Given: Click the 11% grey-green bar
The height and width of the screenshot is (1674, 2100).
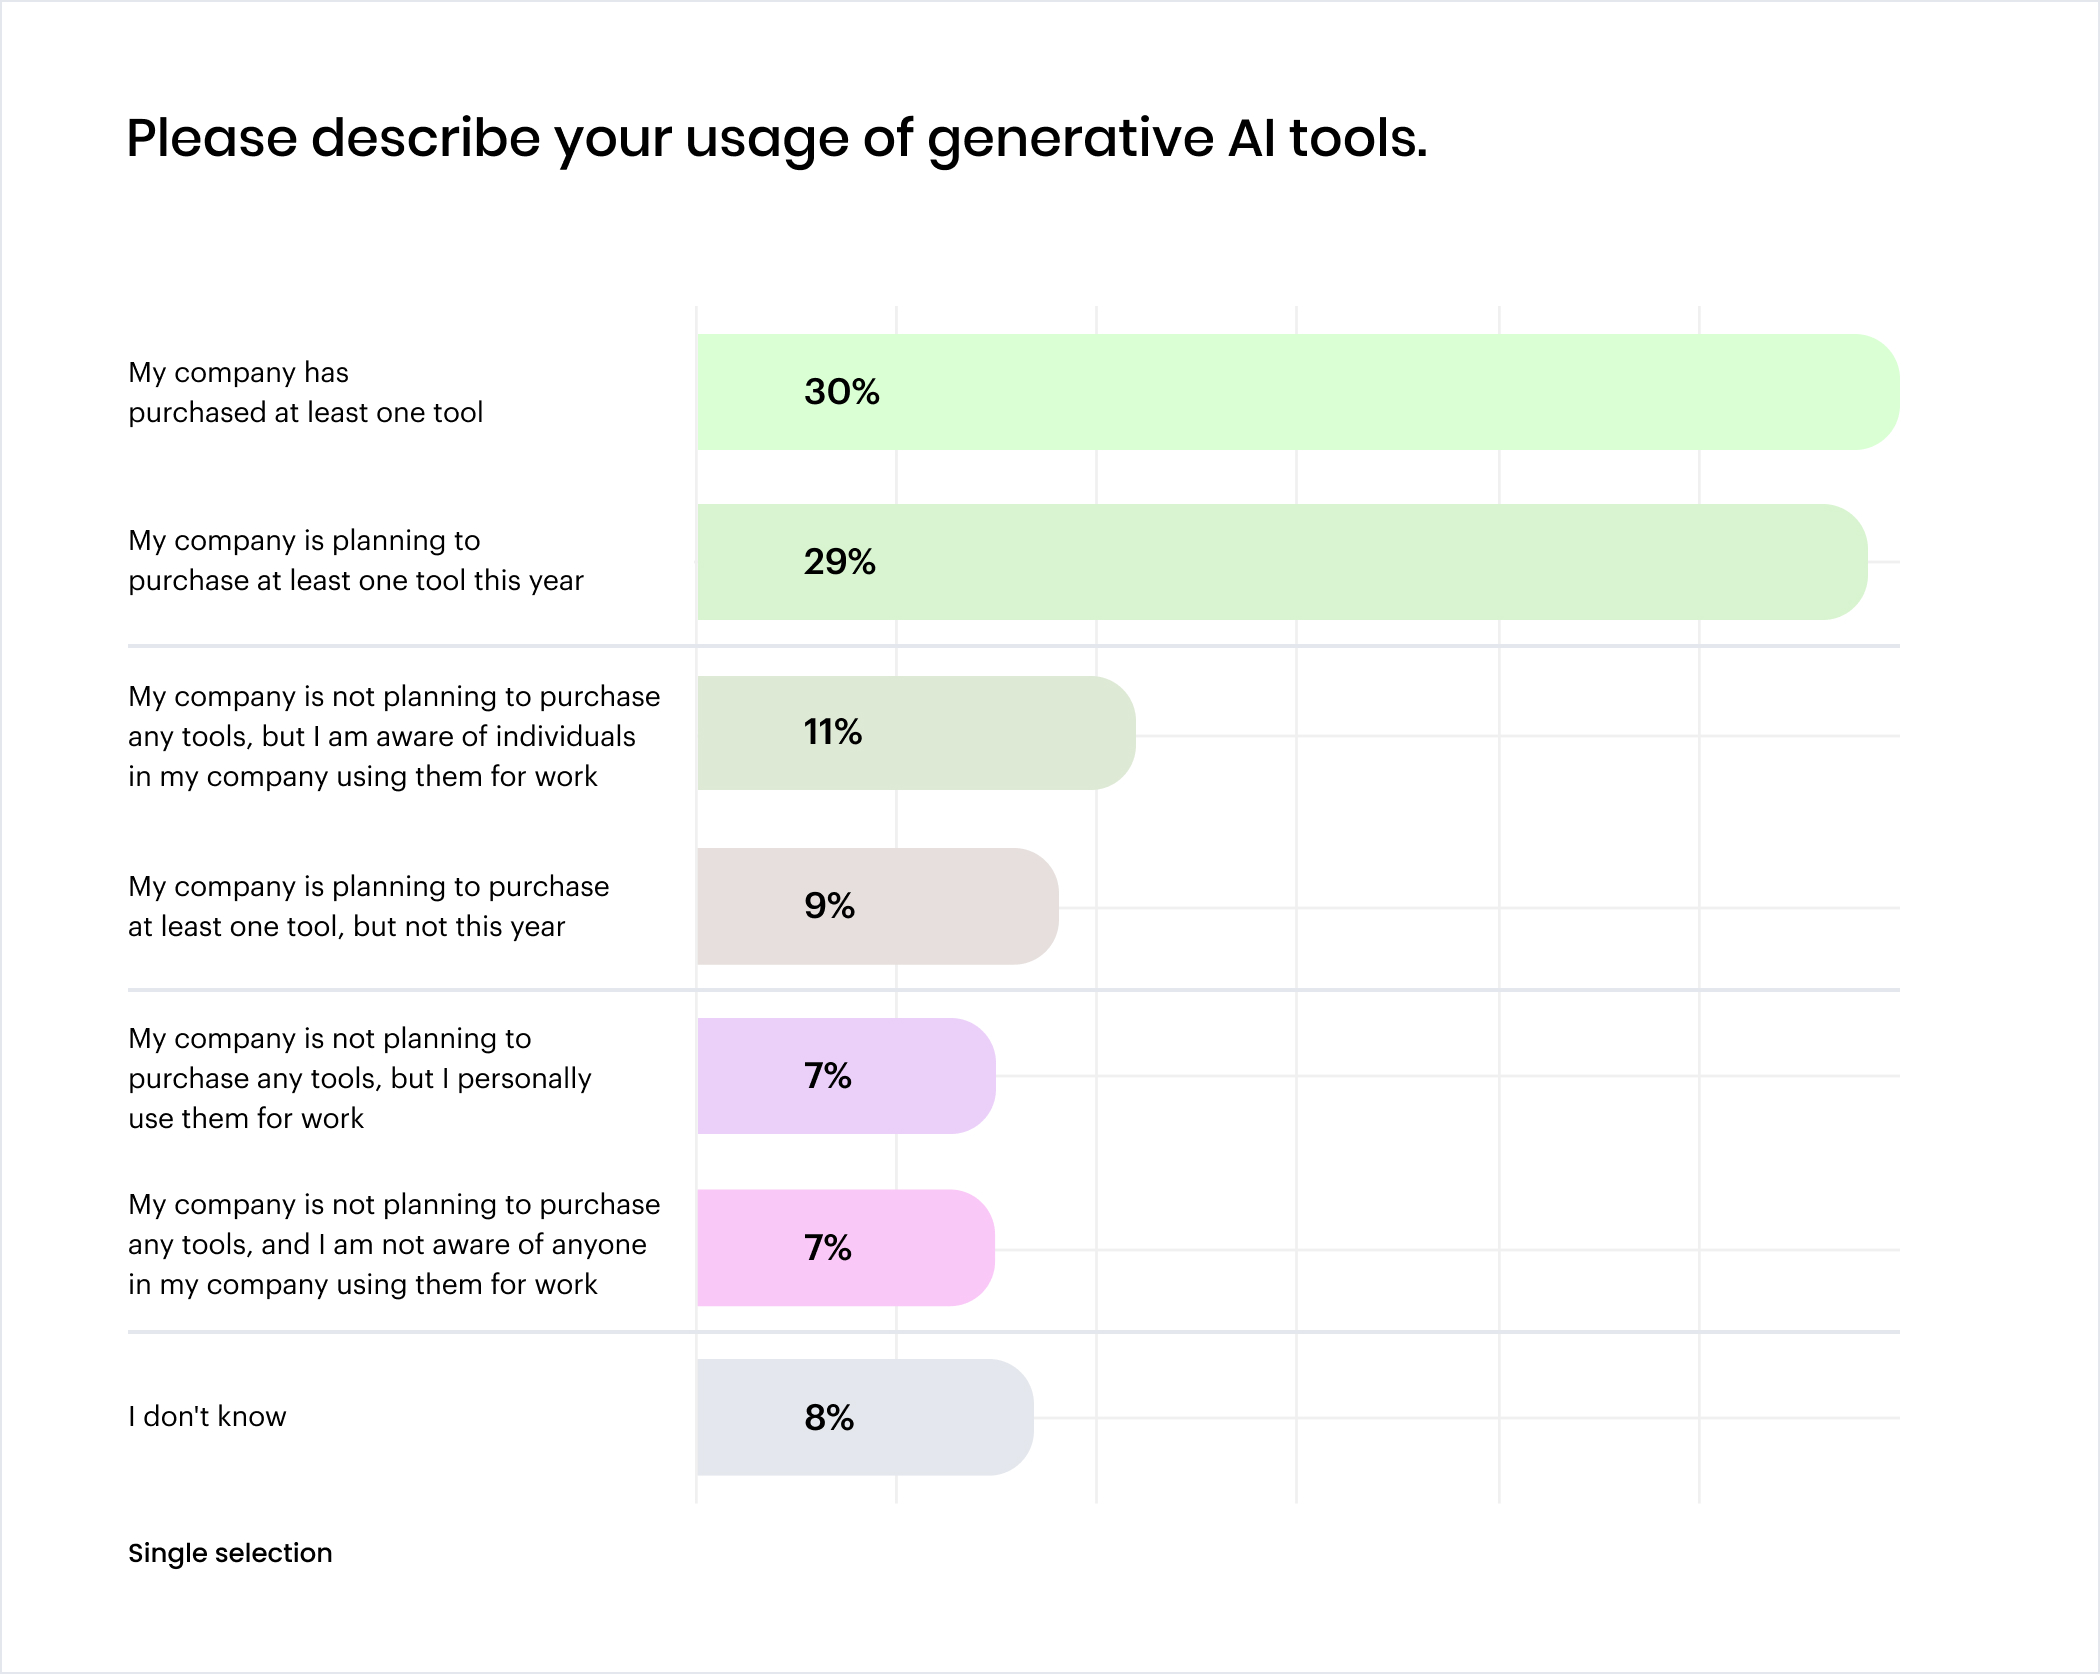Looking at the screenshot, I should point(916,733).
